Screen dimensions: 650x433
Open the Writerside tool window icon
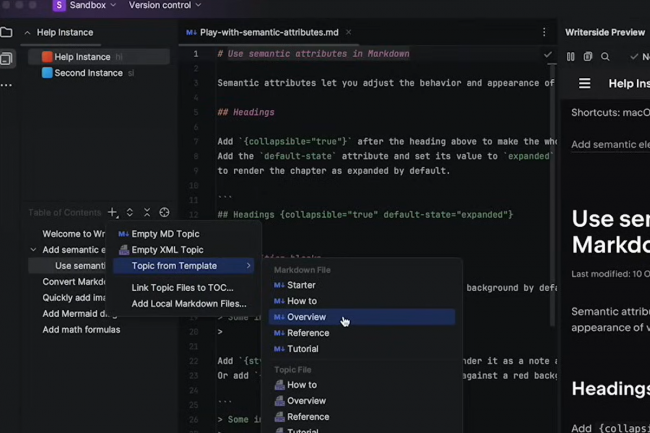pos(6,59)
